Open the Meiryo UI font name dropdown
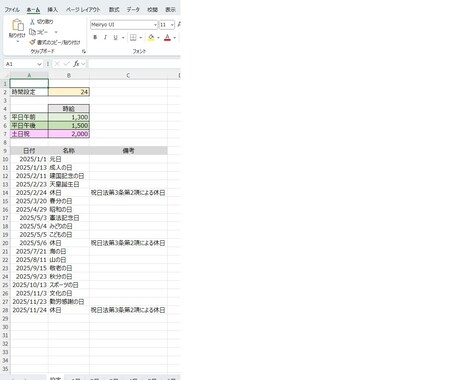The image size is (460, 380). pos(155,25)
